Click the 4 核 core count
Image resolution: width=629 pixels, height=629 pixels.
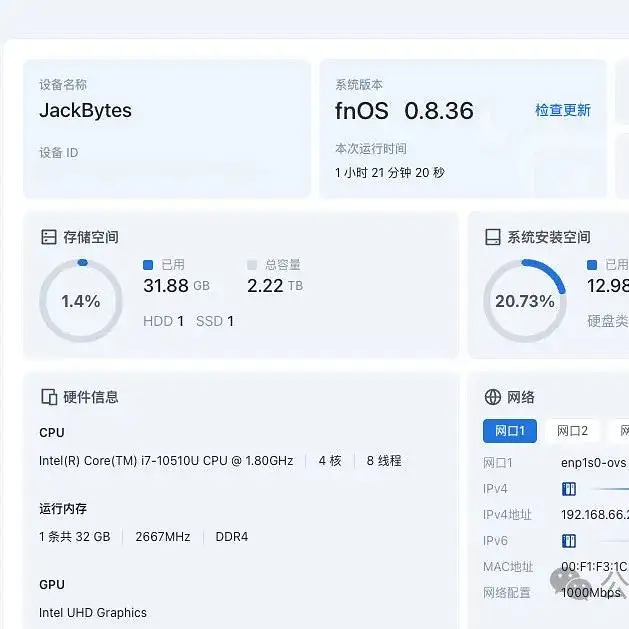330,461
